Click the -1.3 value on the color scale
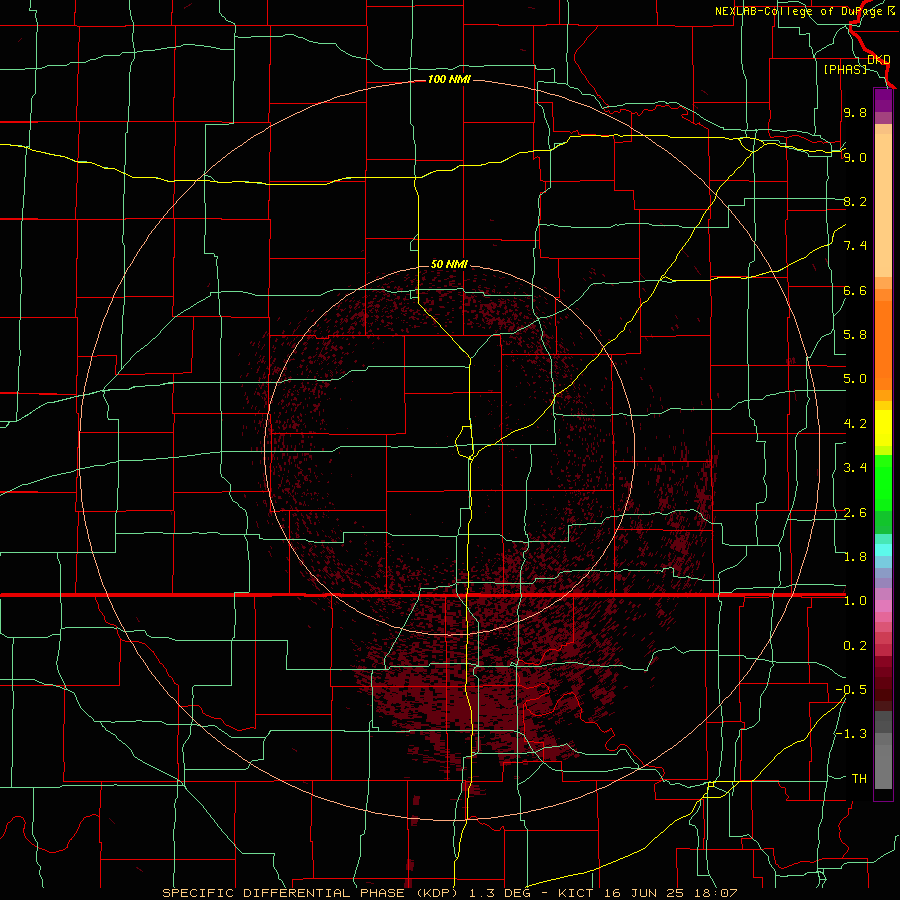This screenshot has height=900, width=900. click(x=851, y=734)
